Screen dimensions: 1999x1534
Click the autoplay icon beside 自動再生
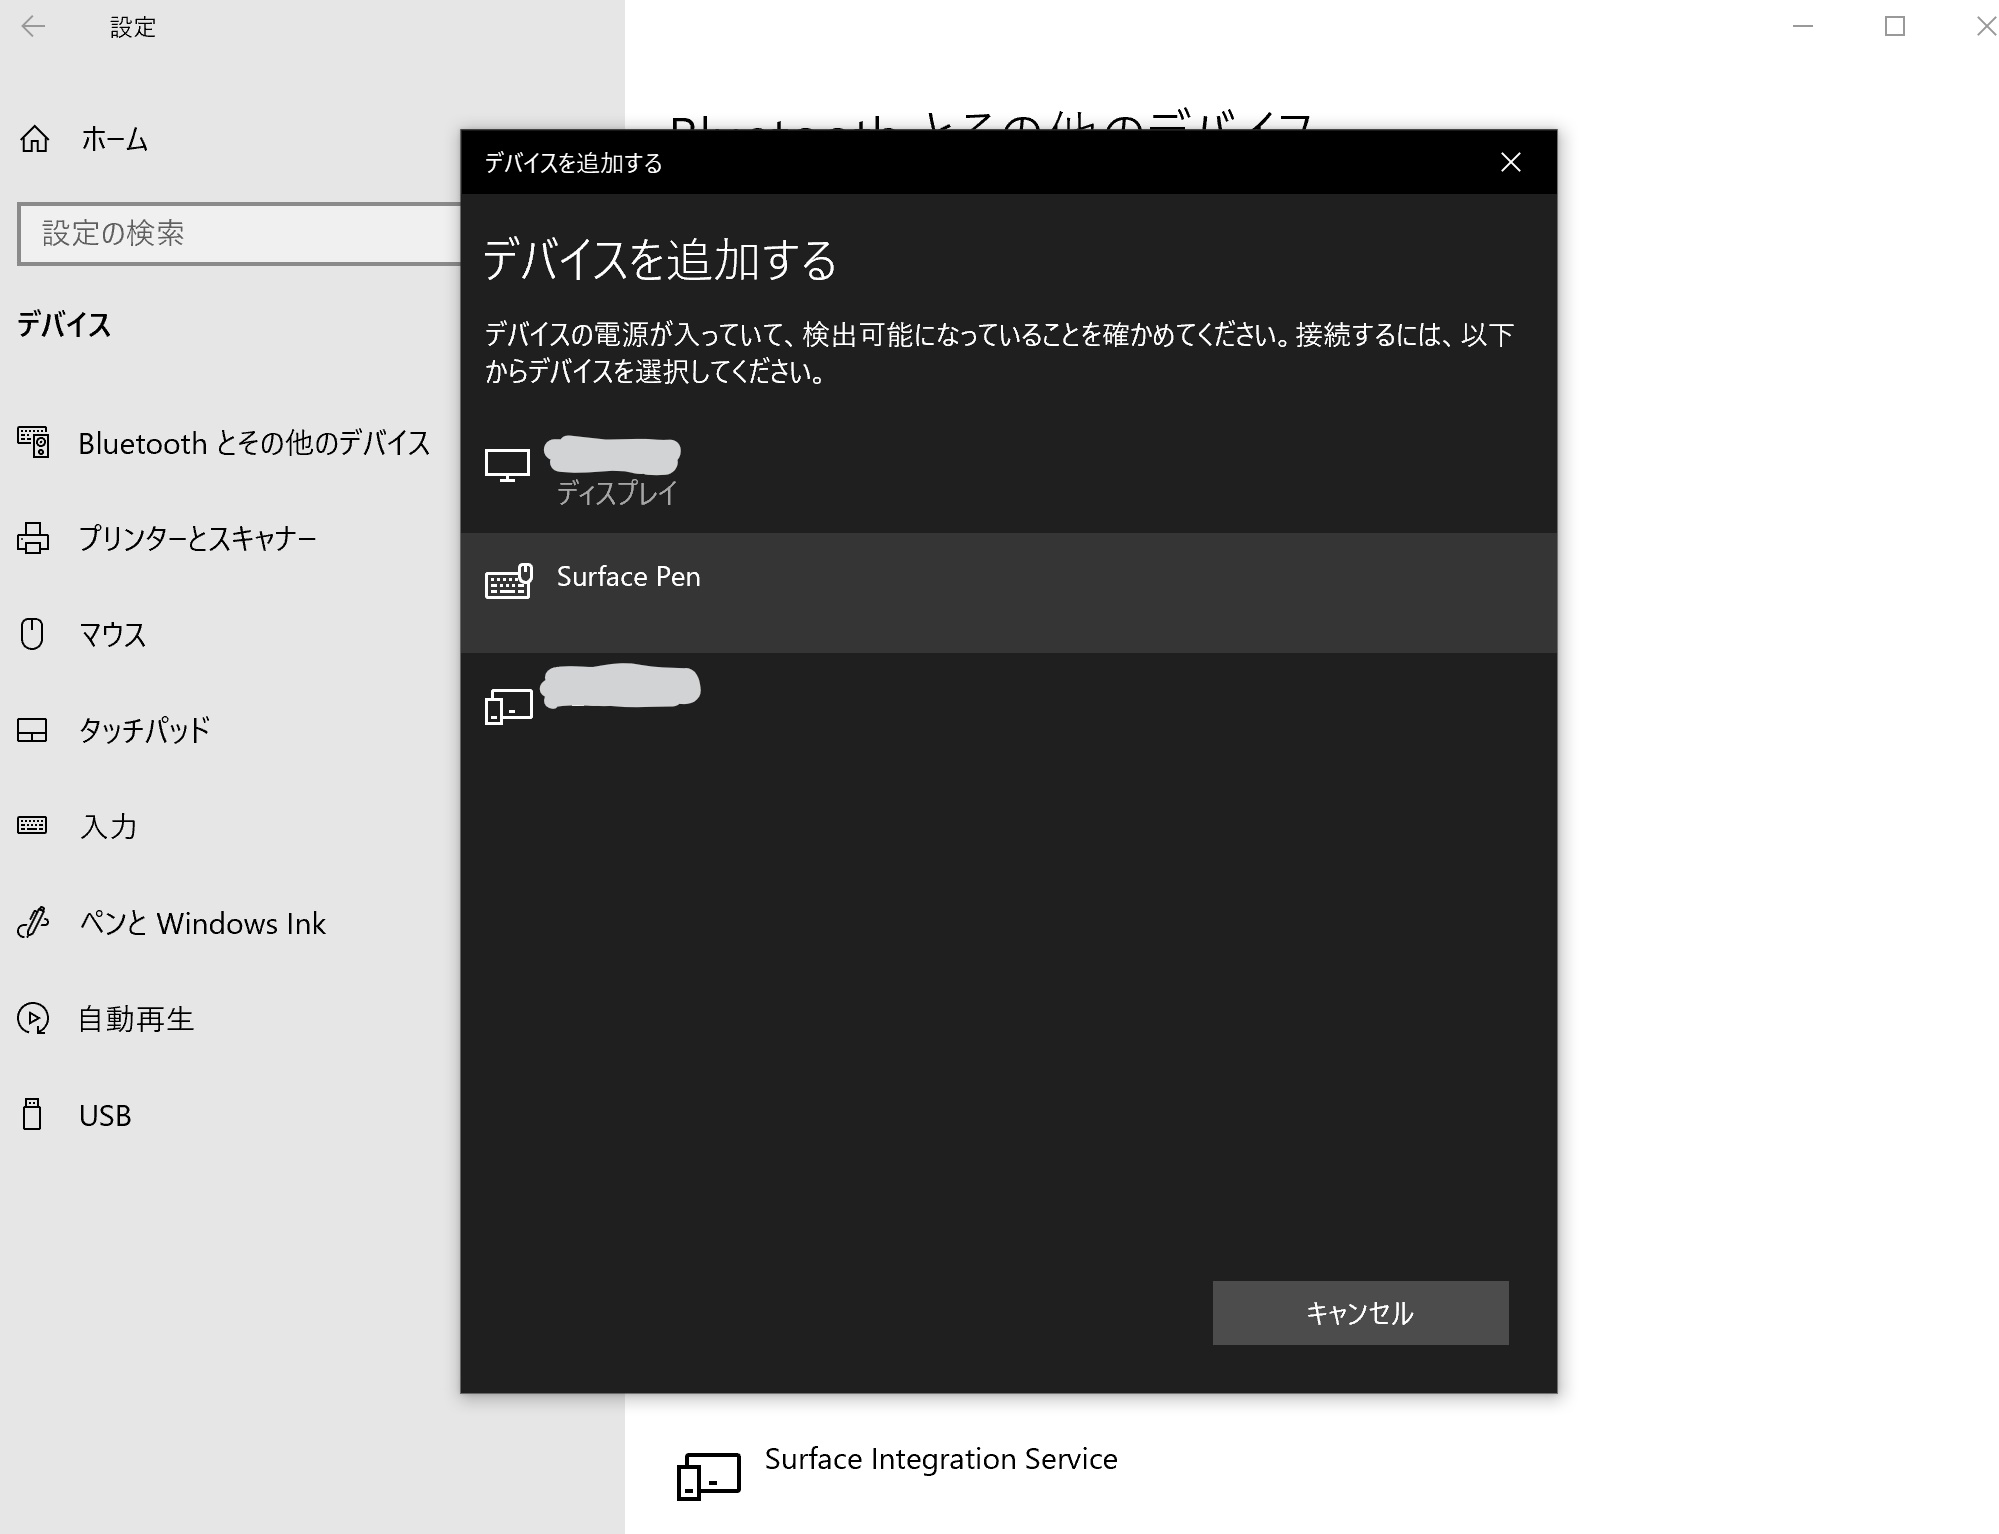click(x=33, y=1018)
